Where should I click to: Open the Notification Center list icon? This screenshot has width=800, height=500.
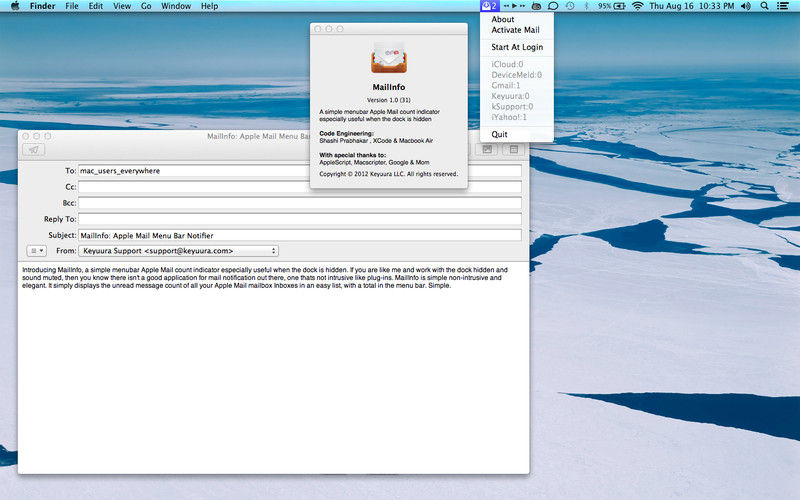(782, 6)
